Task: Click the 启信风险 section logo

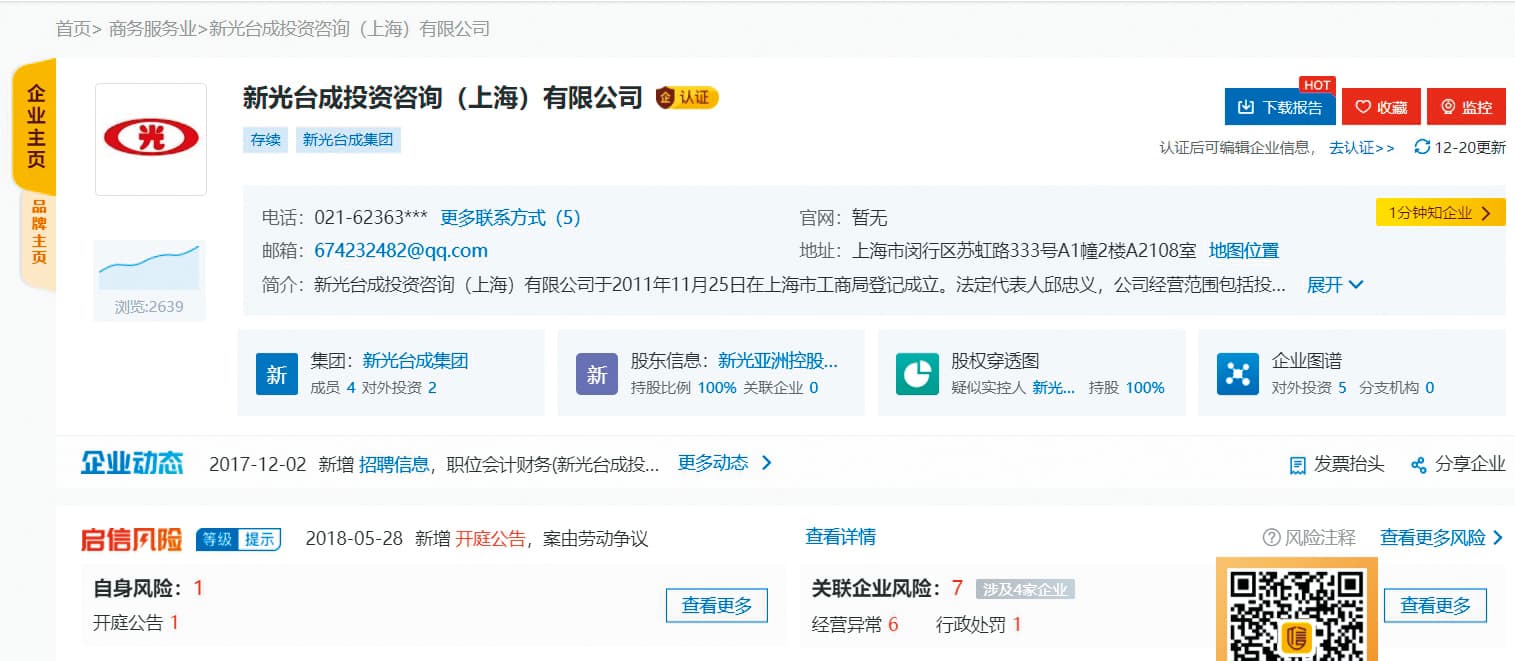Action: (132, 539)
